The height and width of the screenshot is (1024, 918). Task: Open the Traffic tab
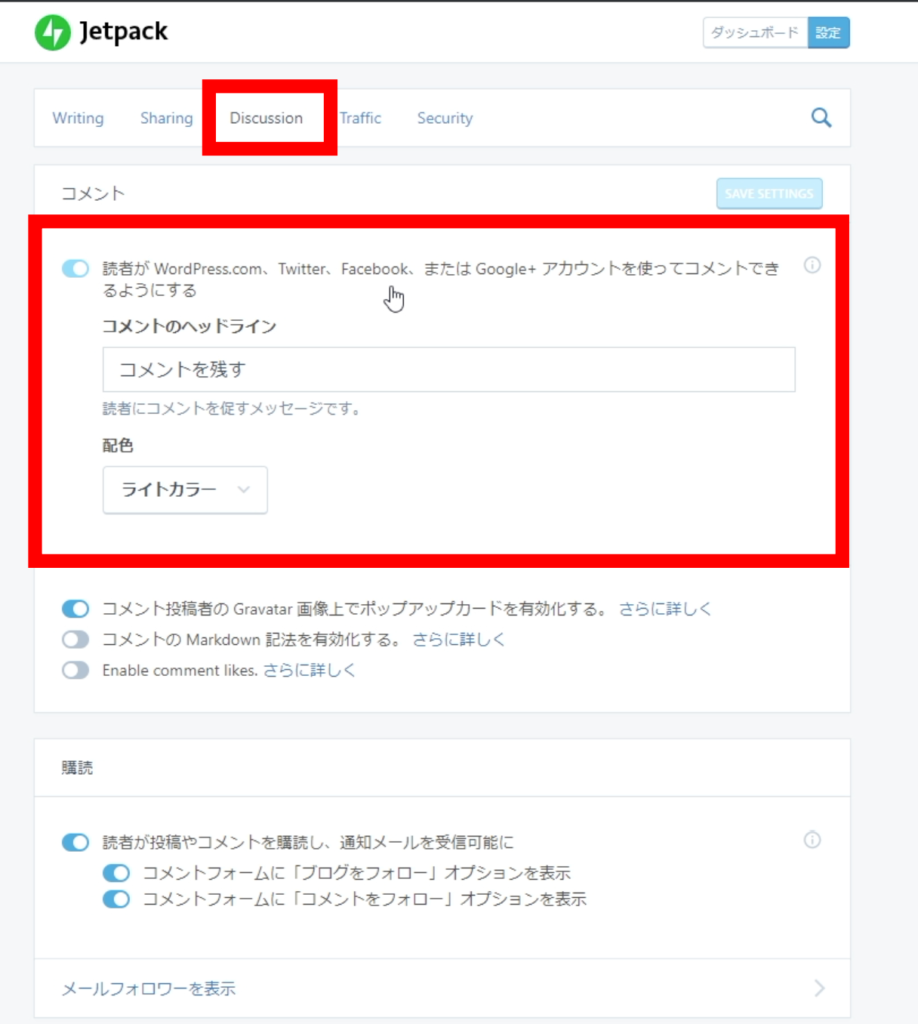pyautogui.click(x=360, y=118)
